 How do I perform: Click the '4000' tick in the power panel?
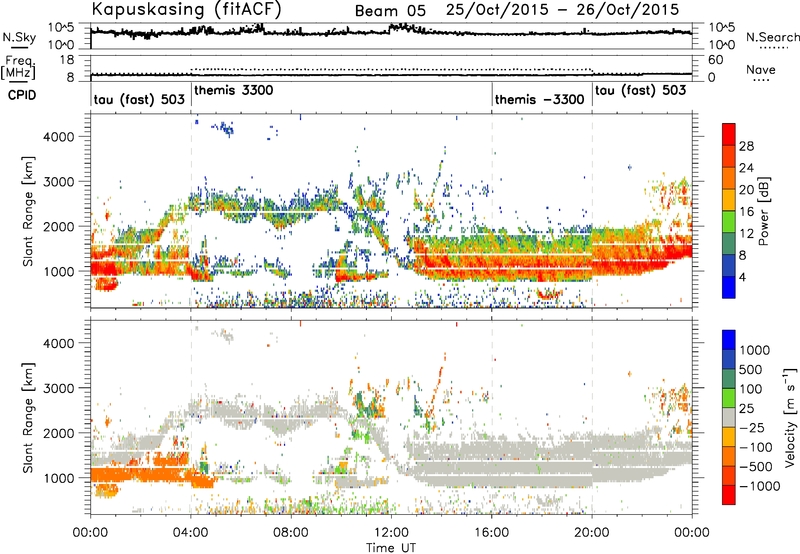click(59, 137)
